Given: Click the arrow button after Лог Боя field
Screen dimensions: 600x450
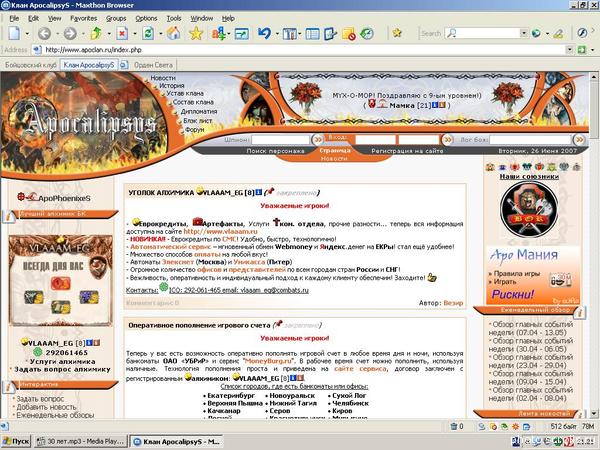Looking at the screenshot, I should click(x=580, y=140).
